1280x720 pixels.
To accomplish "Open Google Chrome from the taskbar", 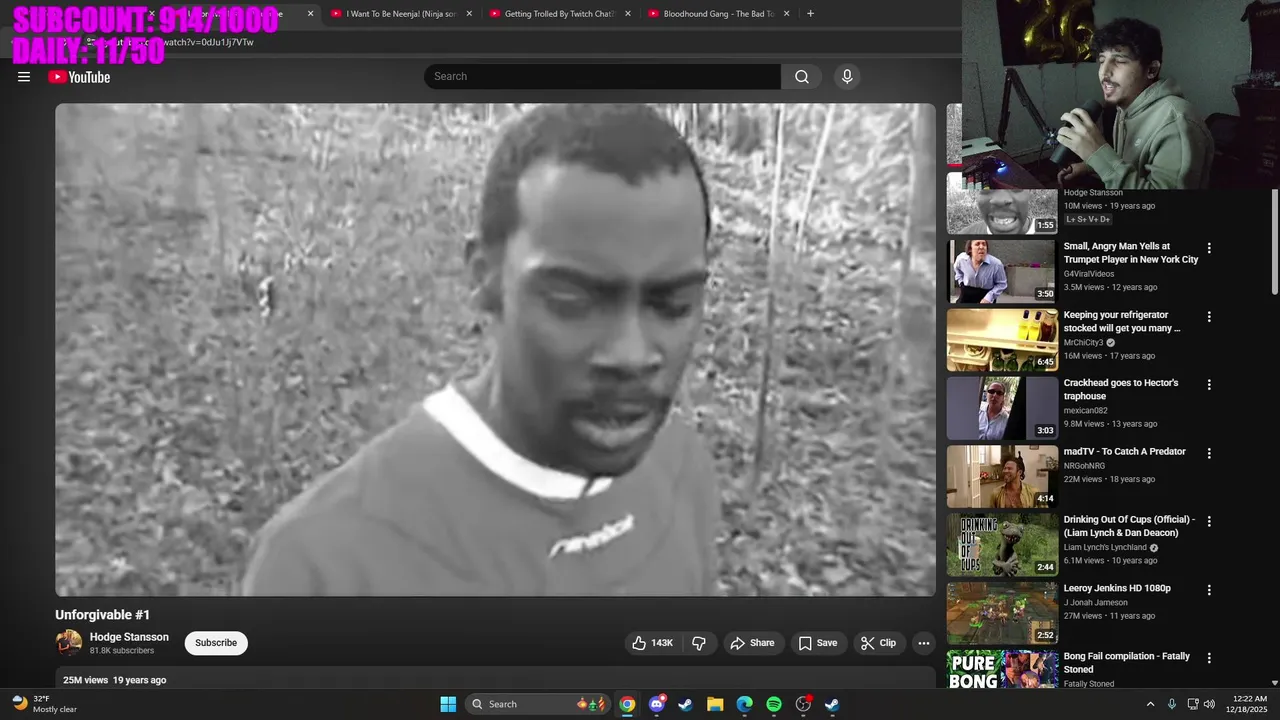I will coord(627,704).
